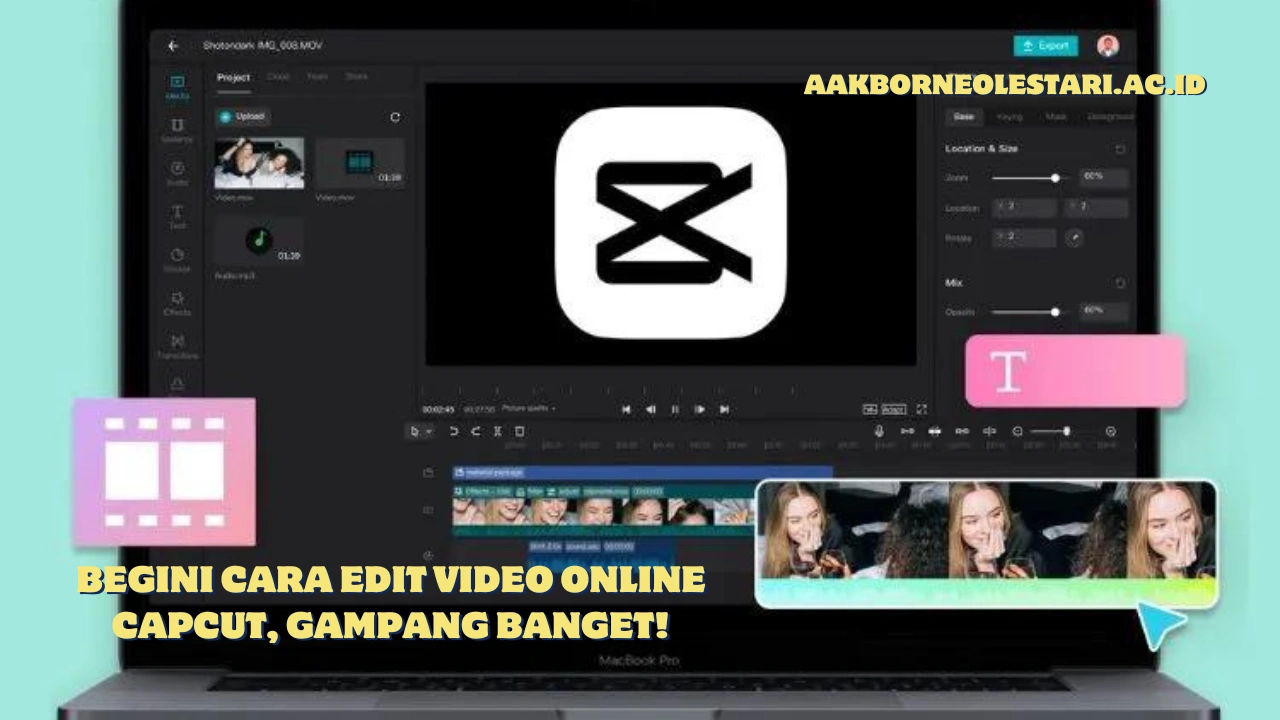Click the Export button

pyautogui.click(x=1046, y=46)
